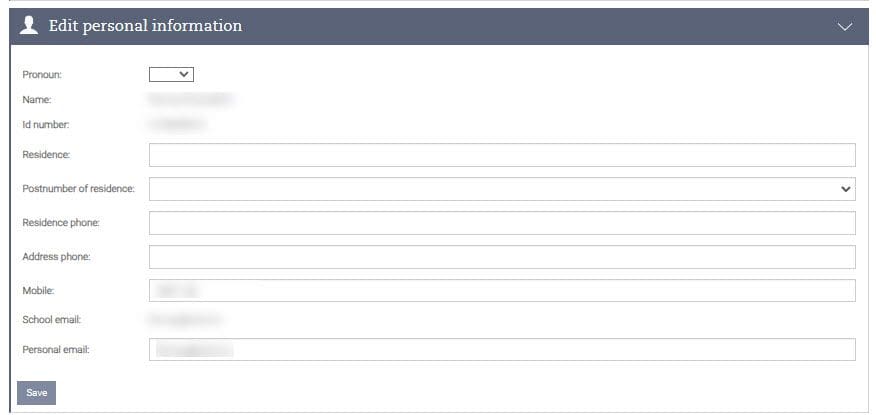876x415 pixels.
Task: Select the Id number label
Action: [x=45, y=125]
